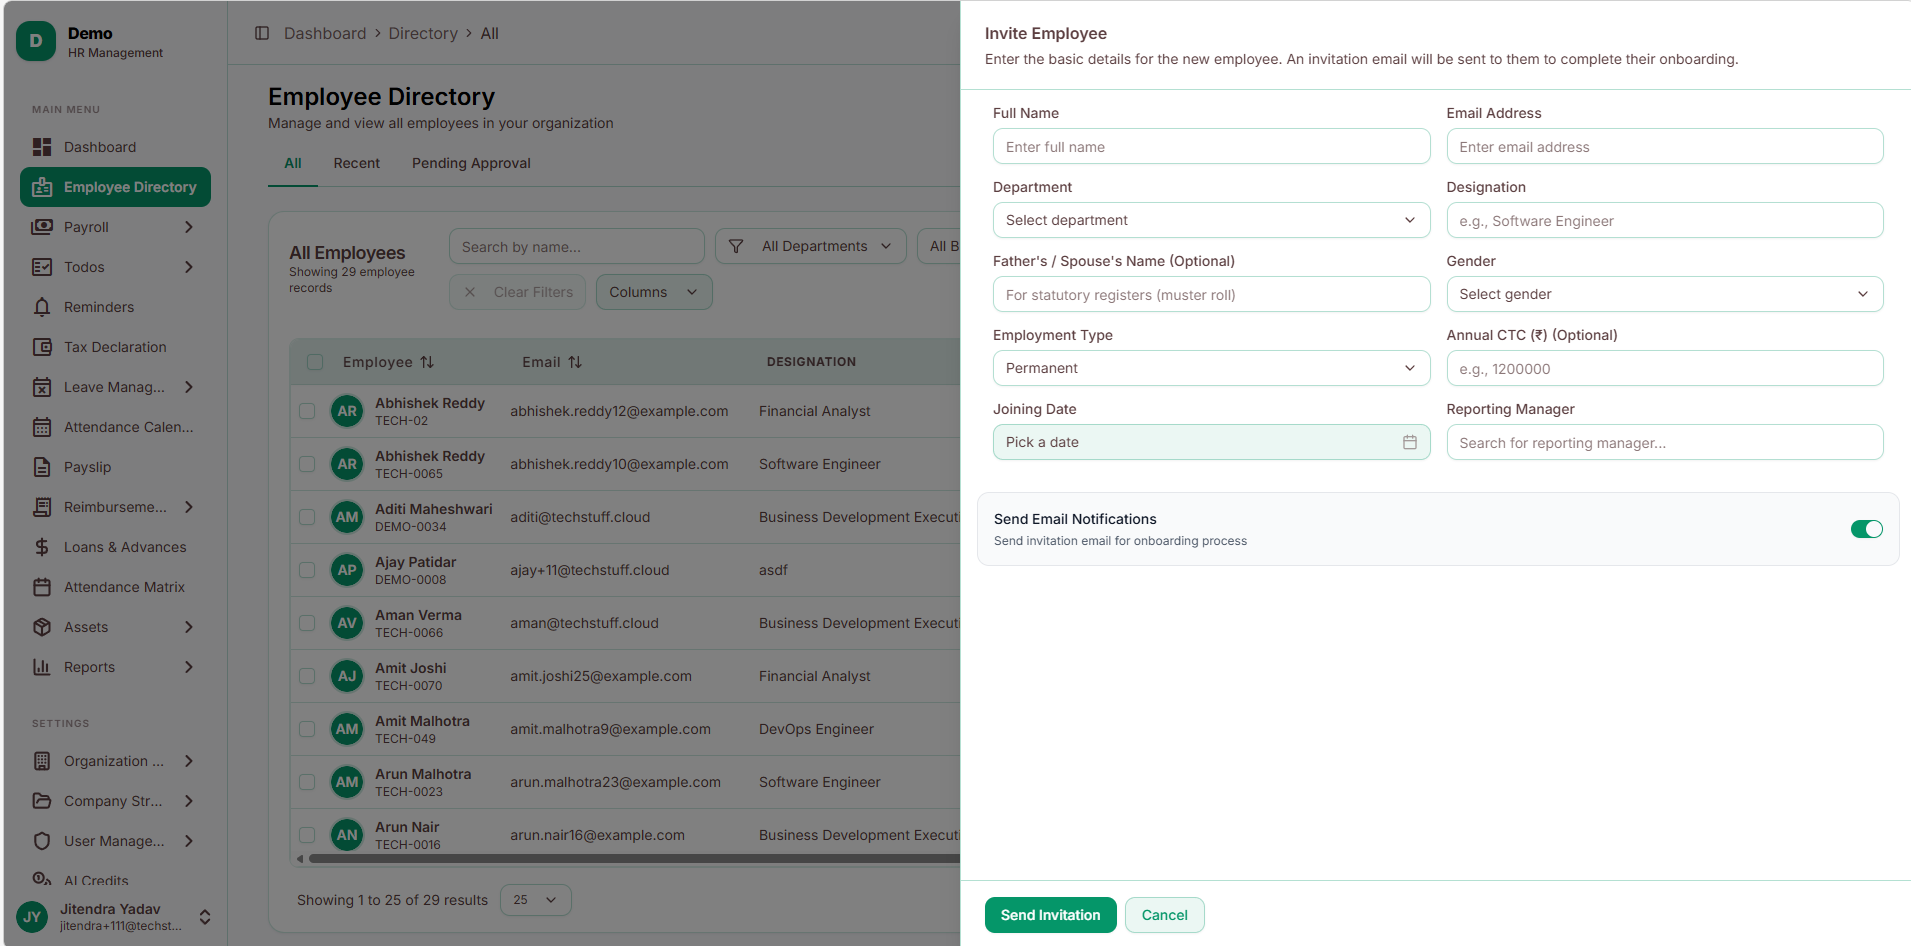Click the Clear Filters button
This screenshot has height=946, width=1911.
(519, 292)
